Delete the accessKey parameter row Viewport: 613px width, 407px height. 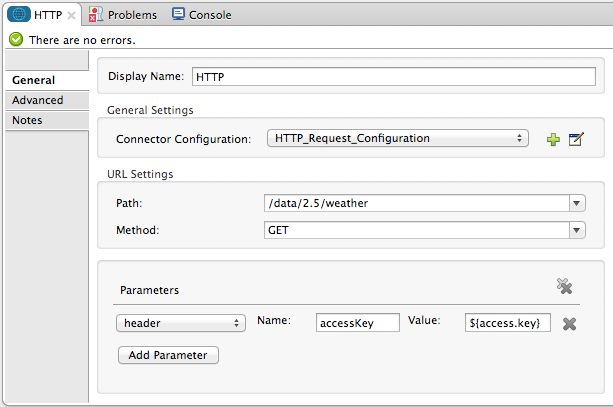569,323
